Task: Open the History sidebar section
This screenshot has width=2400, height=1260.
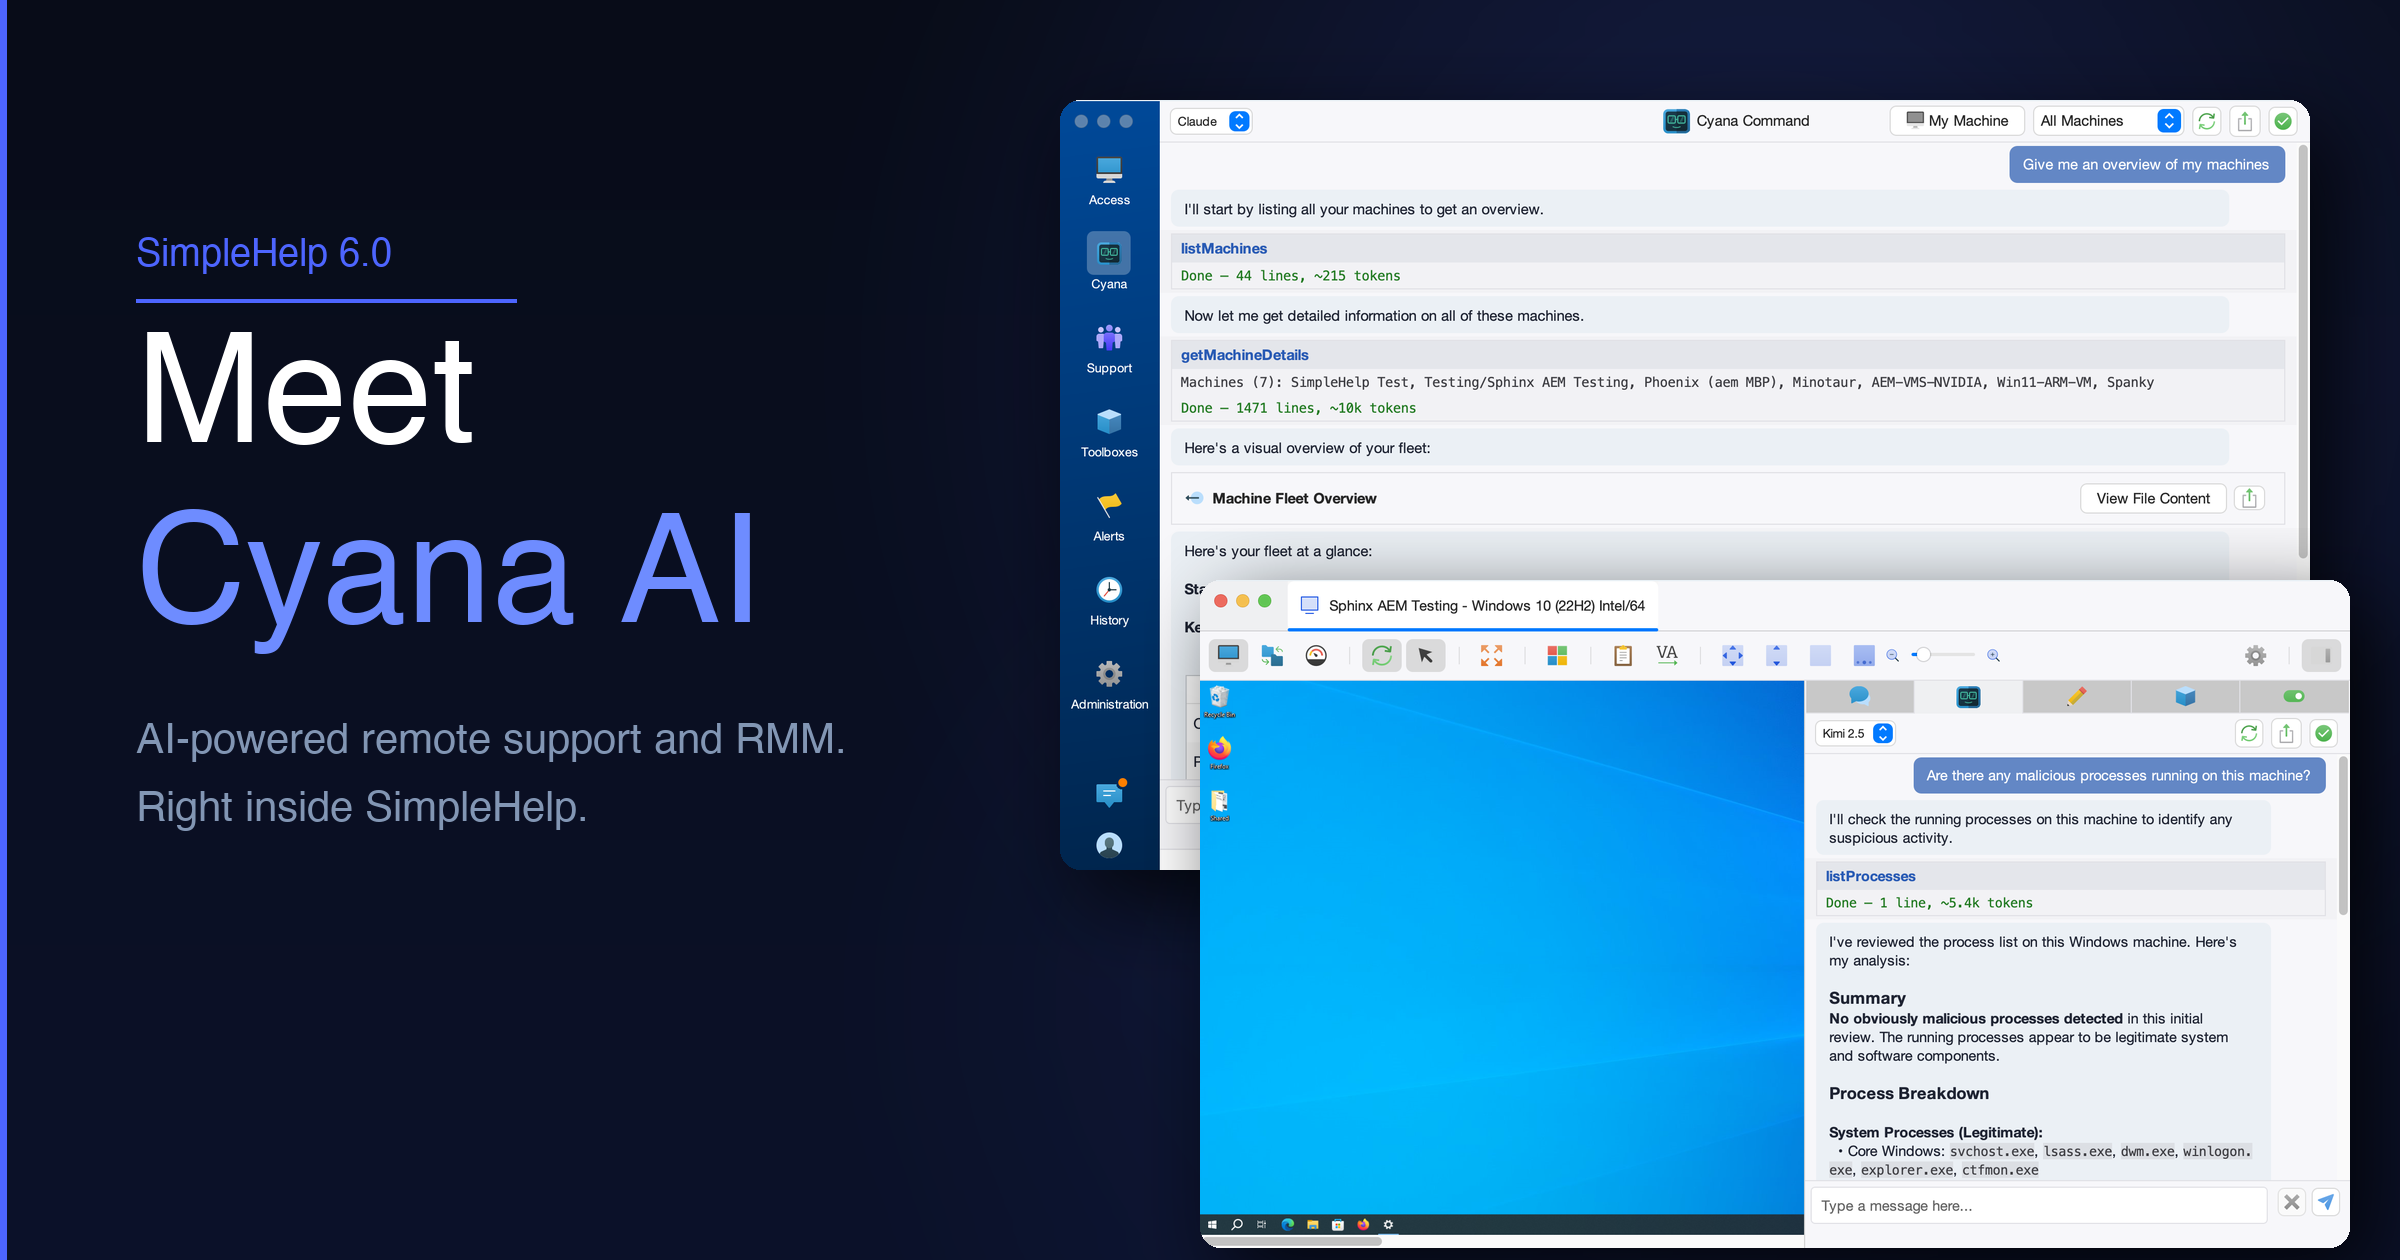Action: [1109, 600]
